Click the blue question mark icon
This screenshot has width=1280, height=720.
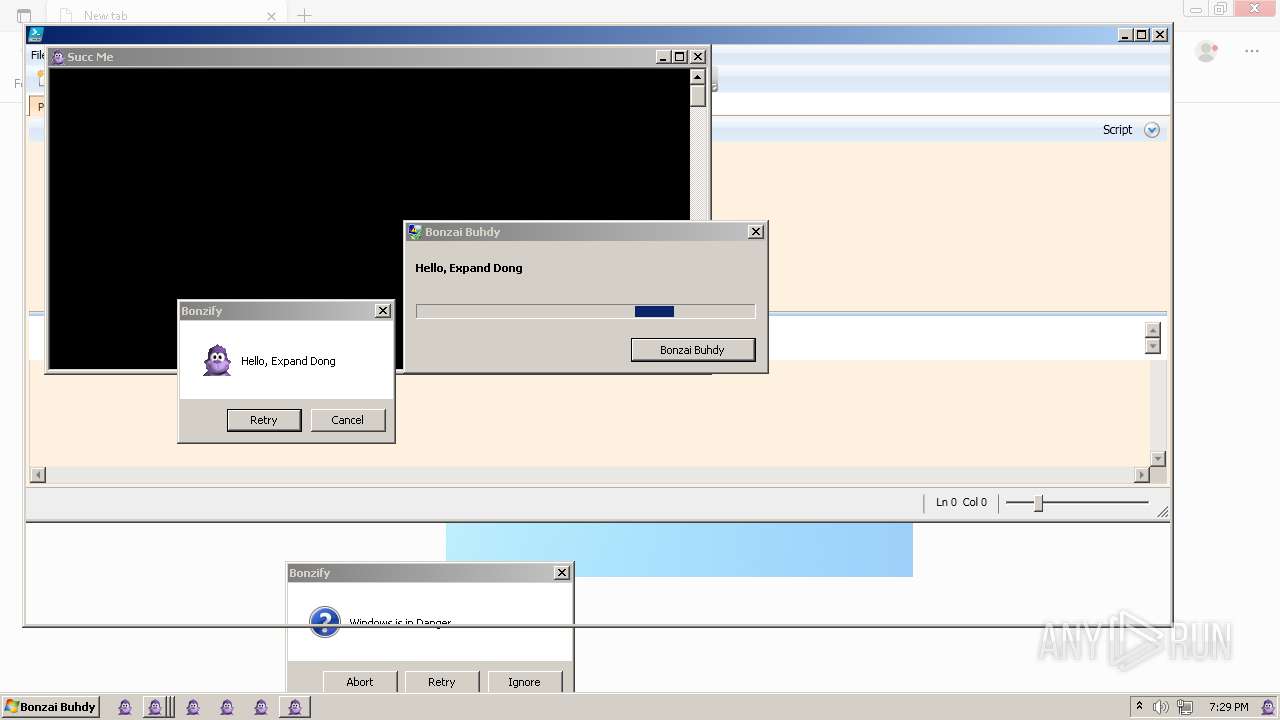(x=325, y=621)
